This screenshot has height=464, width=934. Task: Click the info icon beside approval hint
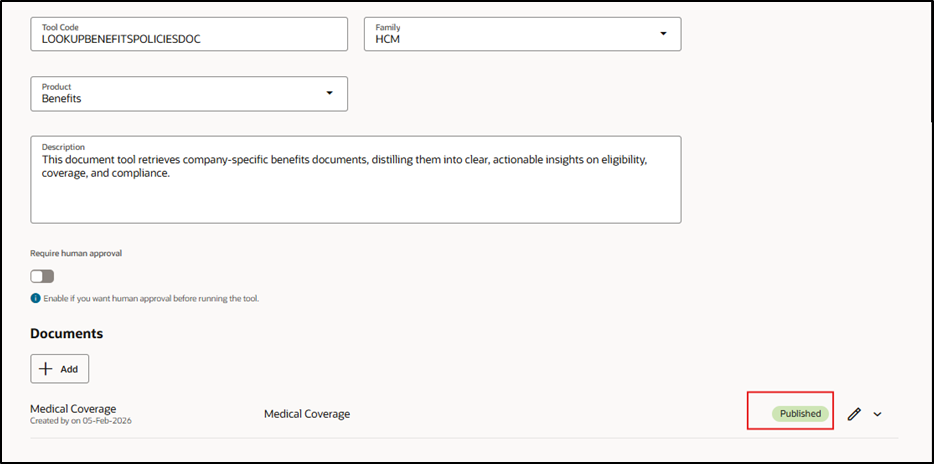35,298
